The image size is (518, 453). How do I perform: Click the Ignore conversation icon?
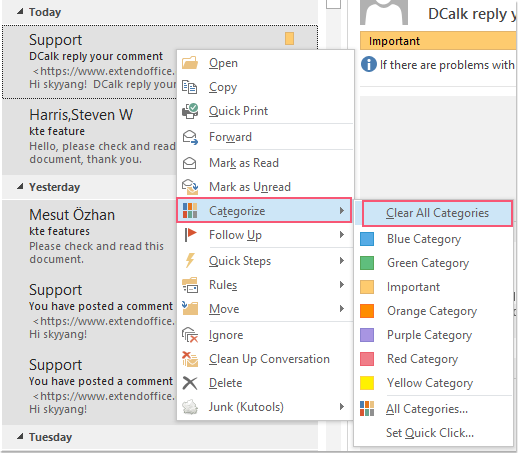pyautogui.click(x=190, y=335)
